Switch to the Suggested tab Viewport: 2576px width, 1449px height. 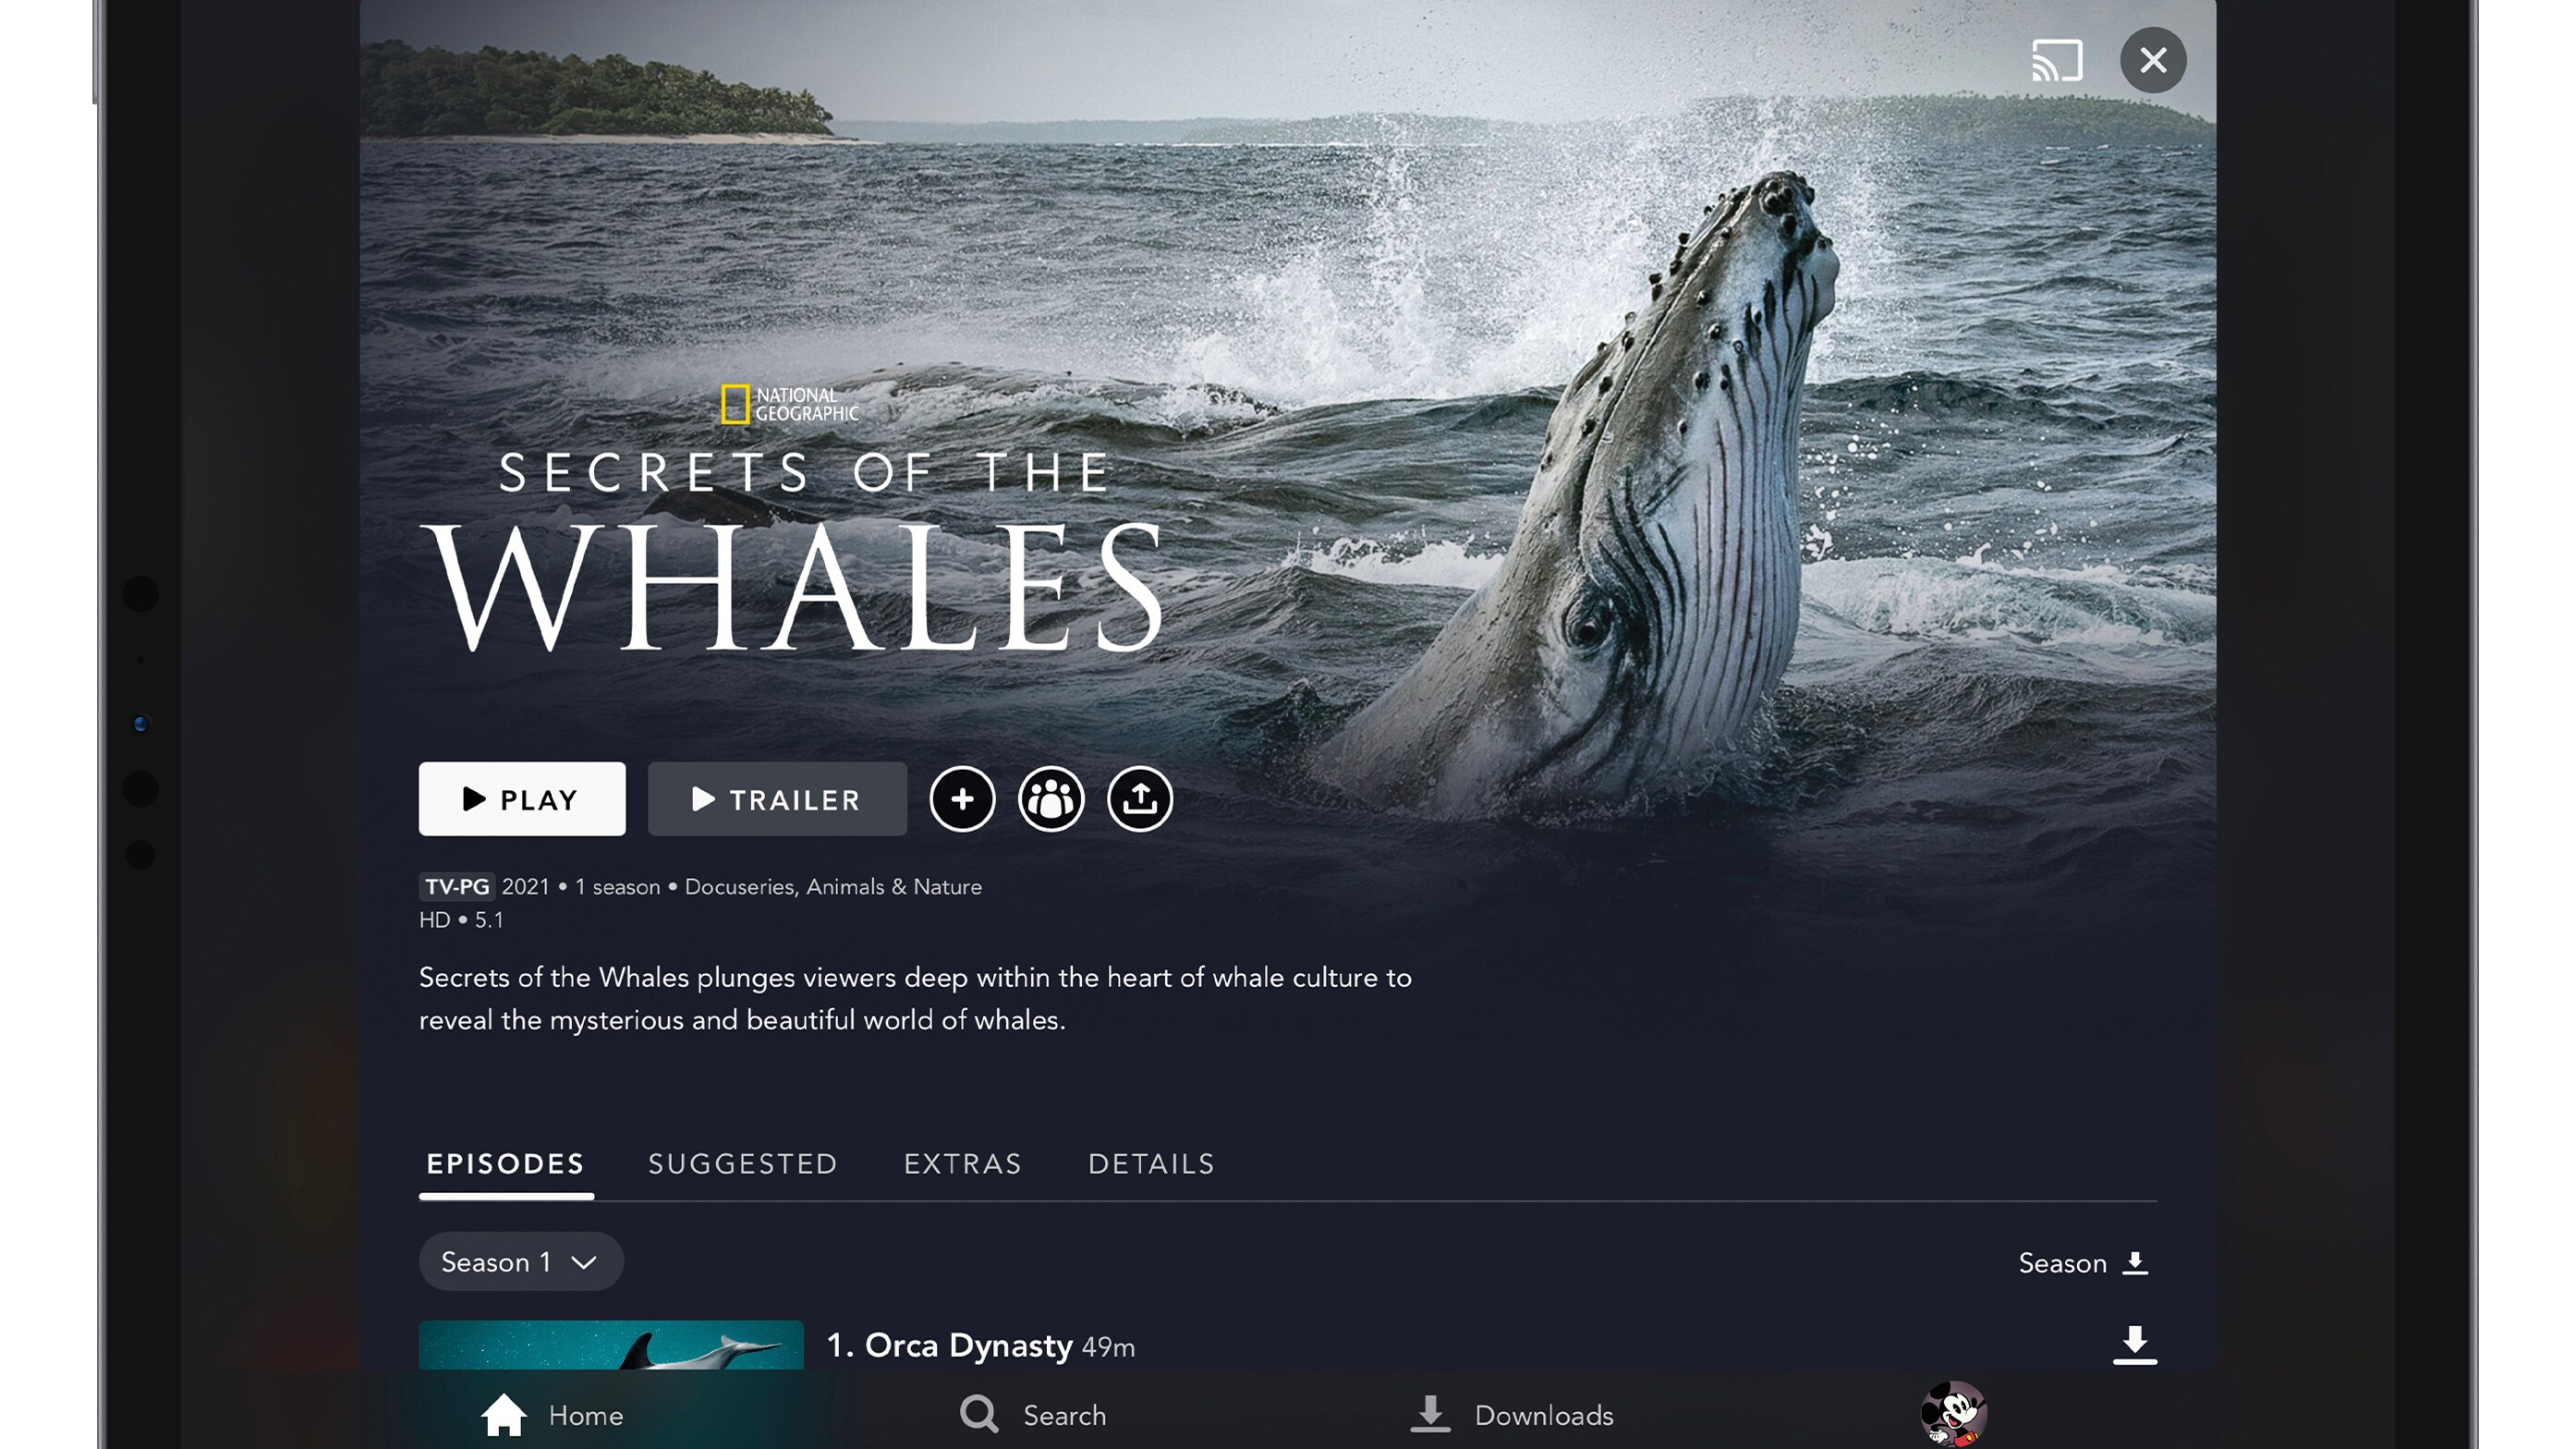tap(743, 1164)
